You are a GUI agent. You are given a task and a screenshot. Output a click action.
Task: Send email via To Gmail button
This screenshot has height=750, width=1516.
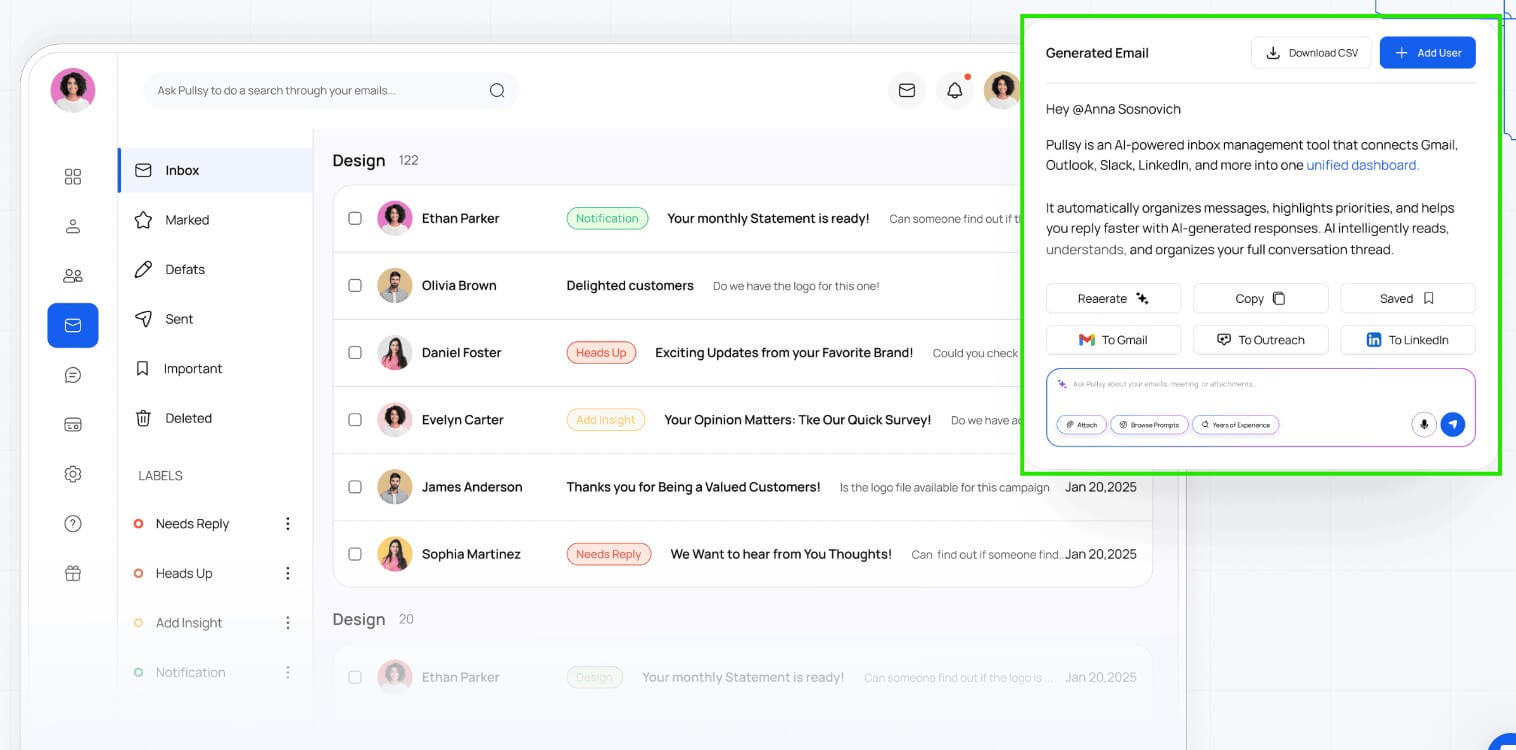(x=1113, y=340)
